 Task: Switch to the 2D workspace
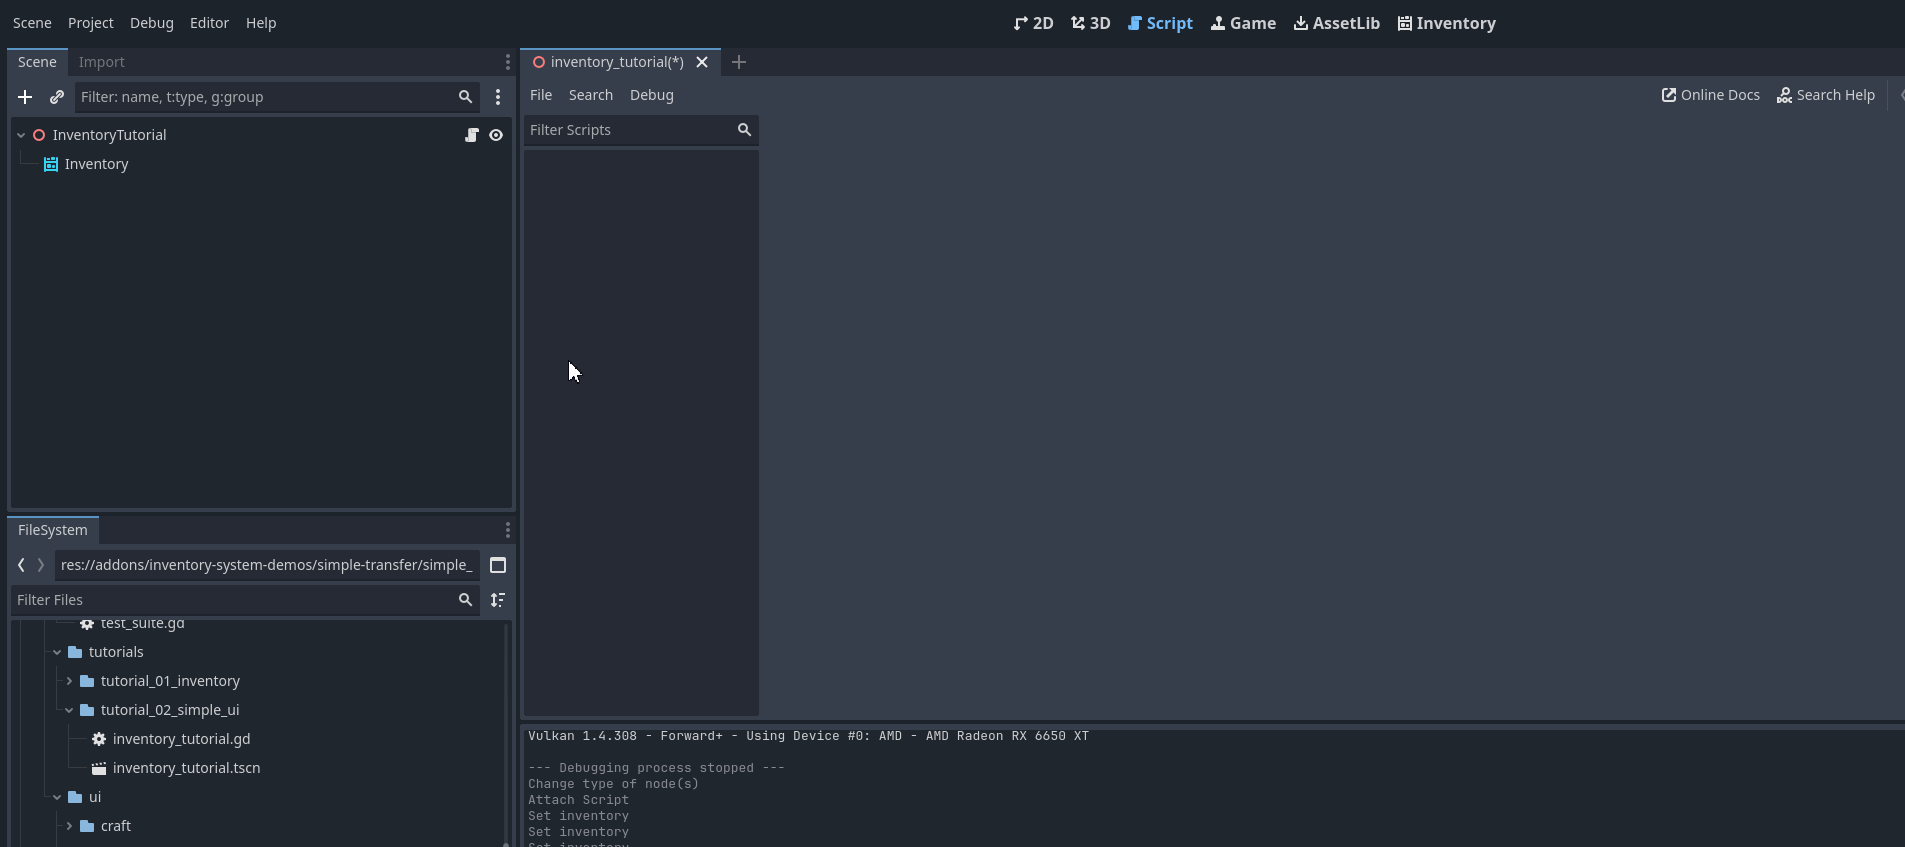point(1033,23)
